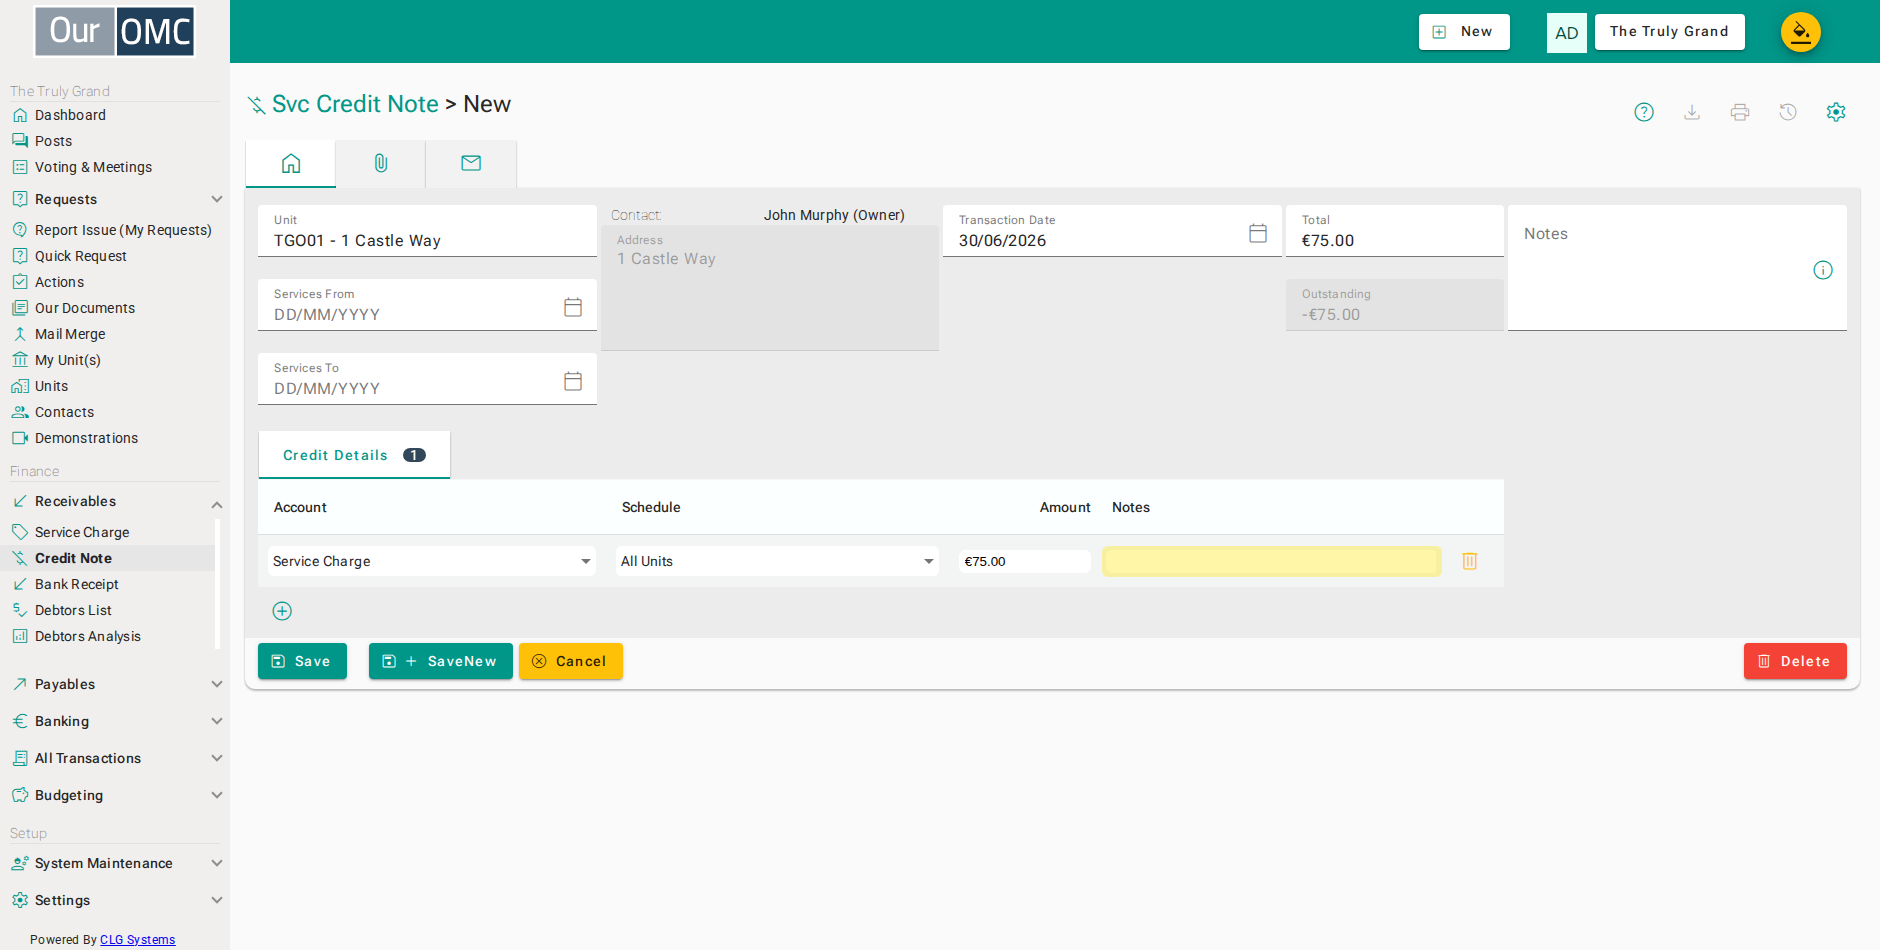Switch to the email envelope tab

(x=471, y=163)
